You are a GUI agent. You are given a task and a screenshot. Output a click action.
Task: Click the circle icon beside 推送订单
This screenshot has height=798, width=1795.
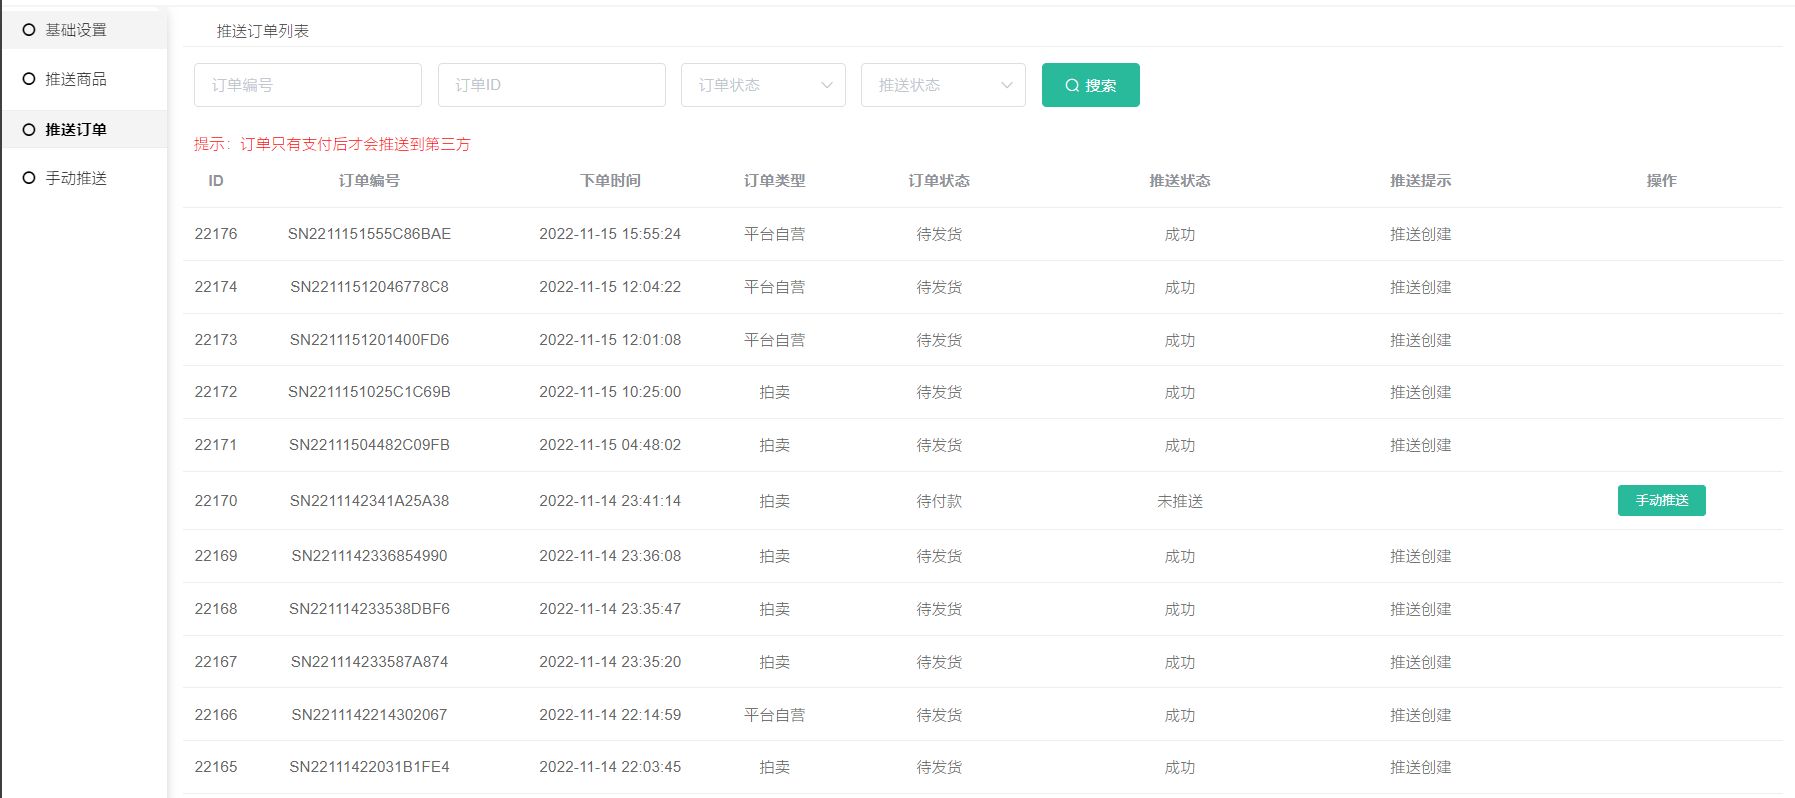coord(29,129)
